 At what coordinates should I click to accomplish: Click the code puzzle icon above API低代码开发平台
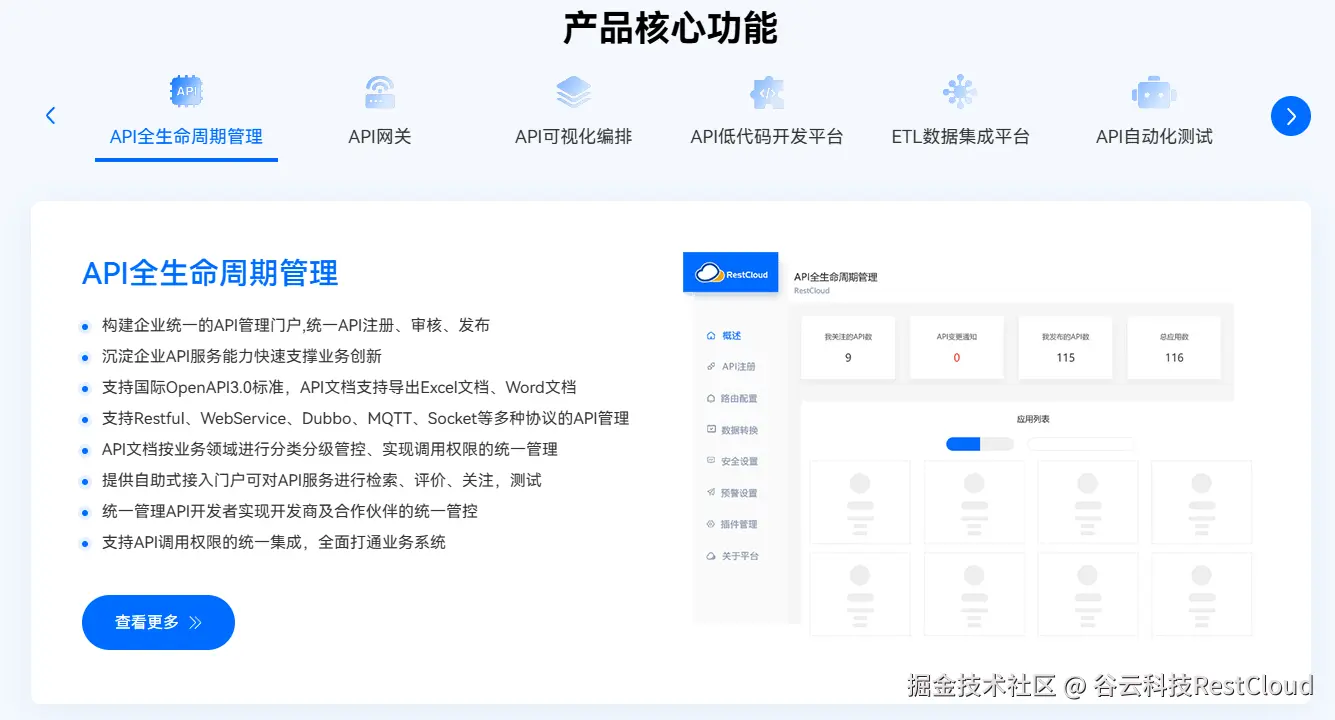coord(767,92)
